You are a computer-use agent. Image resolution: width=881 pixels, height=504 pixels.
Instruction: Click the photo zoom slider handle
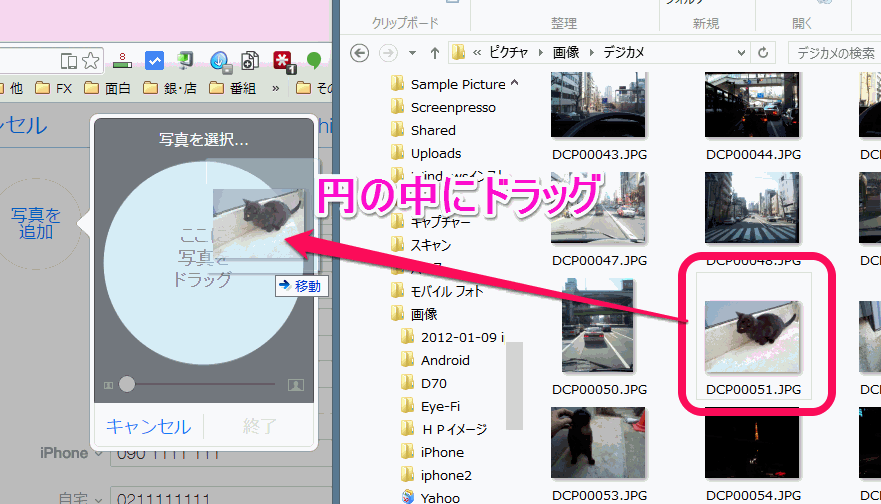127,384
